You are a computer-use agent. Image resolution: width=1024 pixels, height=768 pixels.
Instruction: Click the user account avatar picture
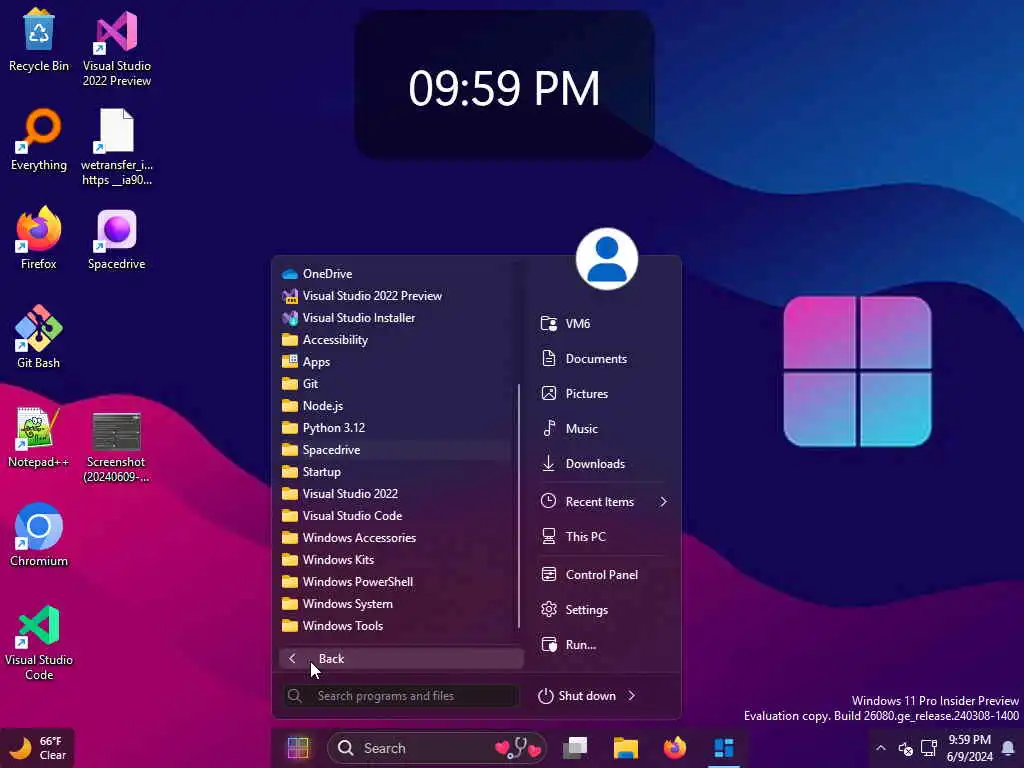(x=607, y=259)
